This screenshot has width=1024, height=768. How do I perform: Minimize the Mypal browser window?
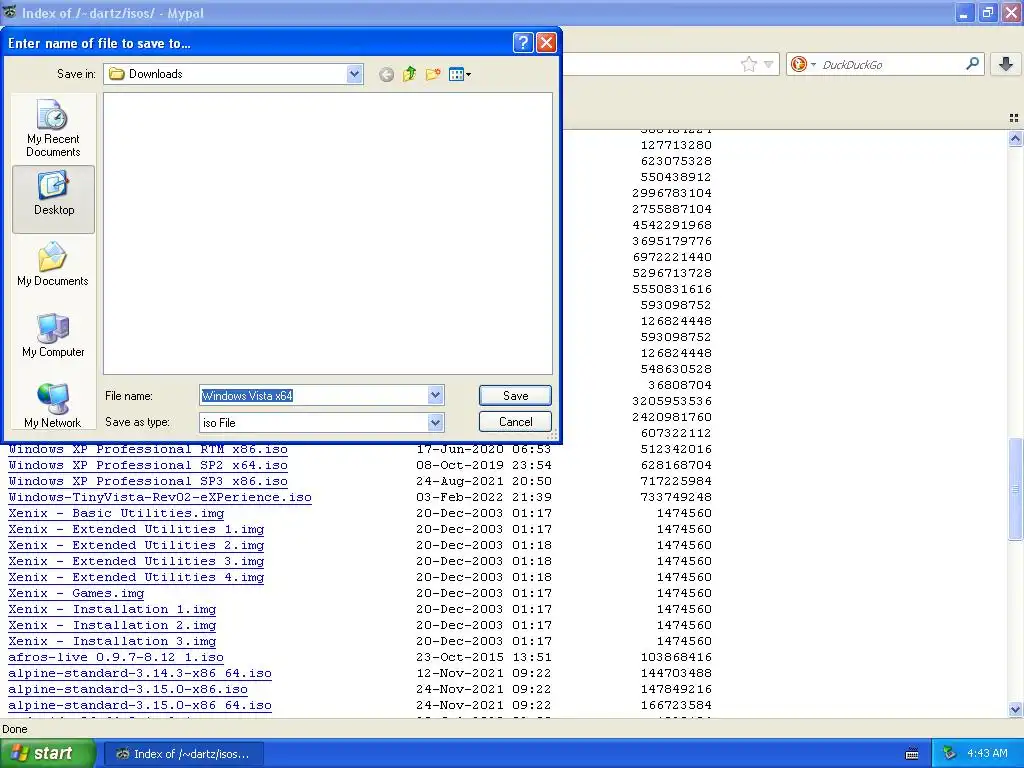pyautogui.click(x=964, y=12)
